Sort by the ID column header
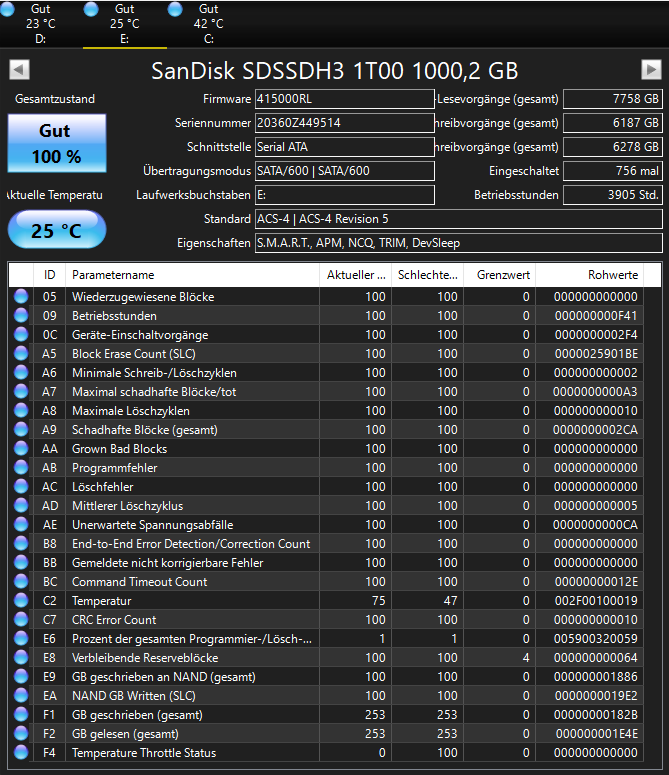This screenshot has height=775, width=669. pos(49,275)
